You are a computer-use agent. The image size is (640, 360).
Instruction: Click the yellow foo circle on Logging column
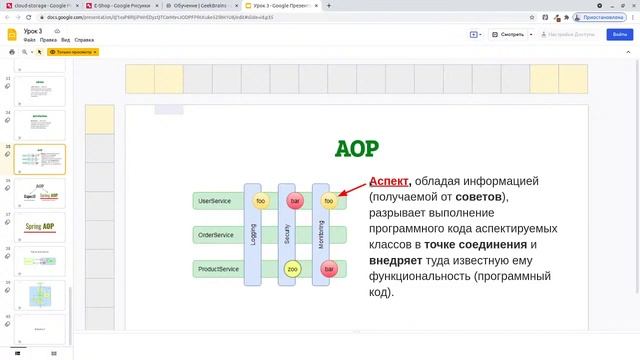tap(260, 201)
